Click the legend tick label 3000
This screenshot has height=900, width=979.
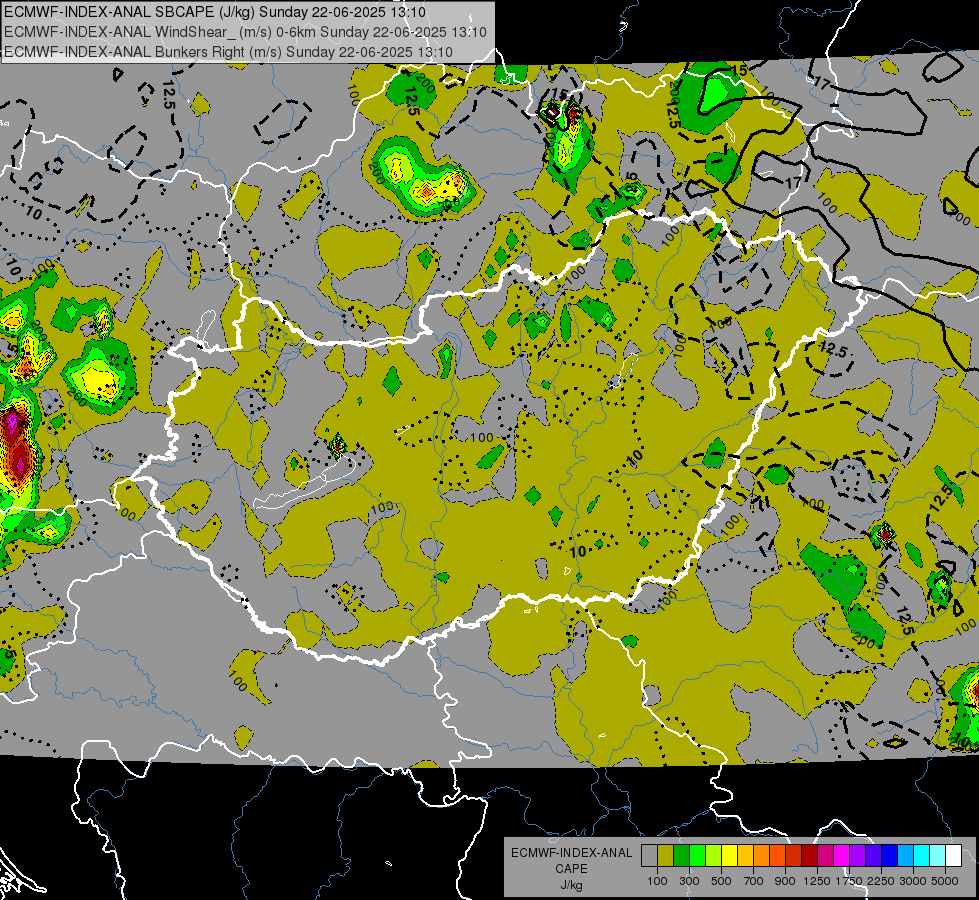[913, 881]
